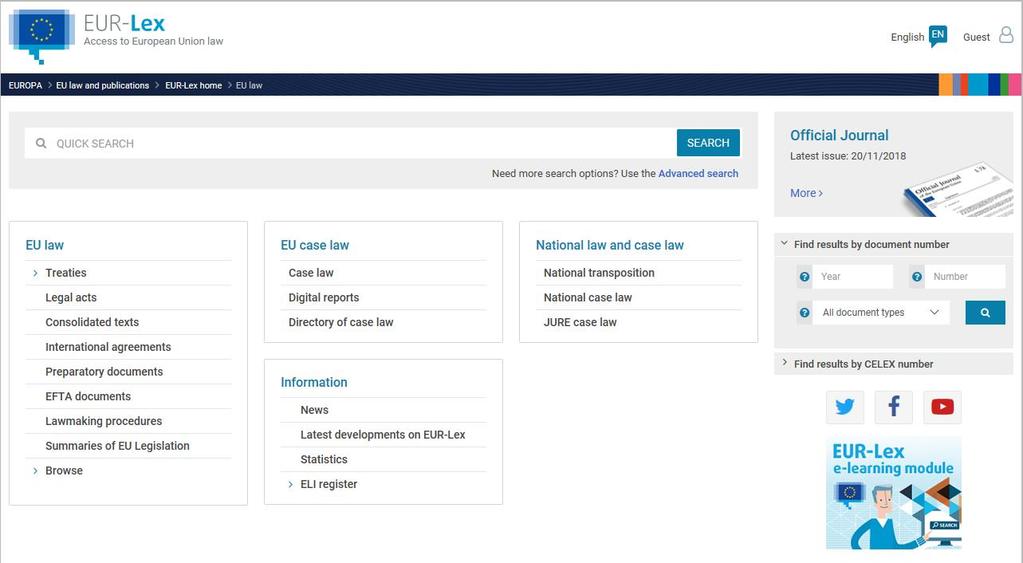This screenshot has height=563, width=1023.
Task: Click the Guest user profile icon
Action: (1007, 35)
